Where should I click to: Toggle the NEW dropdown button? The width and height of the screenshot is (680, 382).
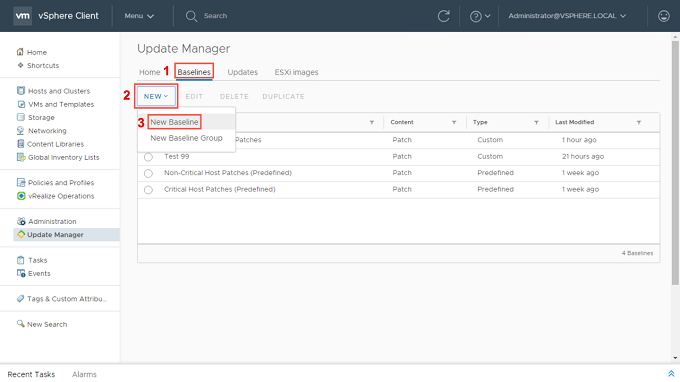click(156, 96)
